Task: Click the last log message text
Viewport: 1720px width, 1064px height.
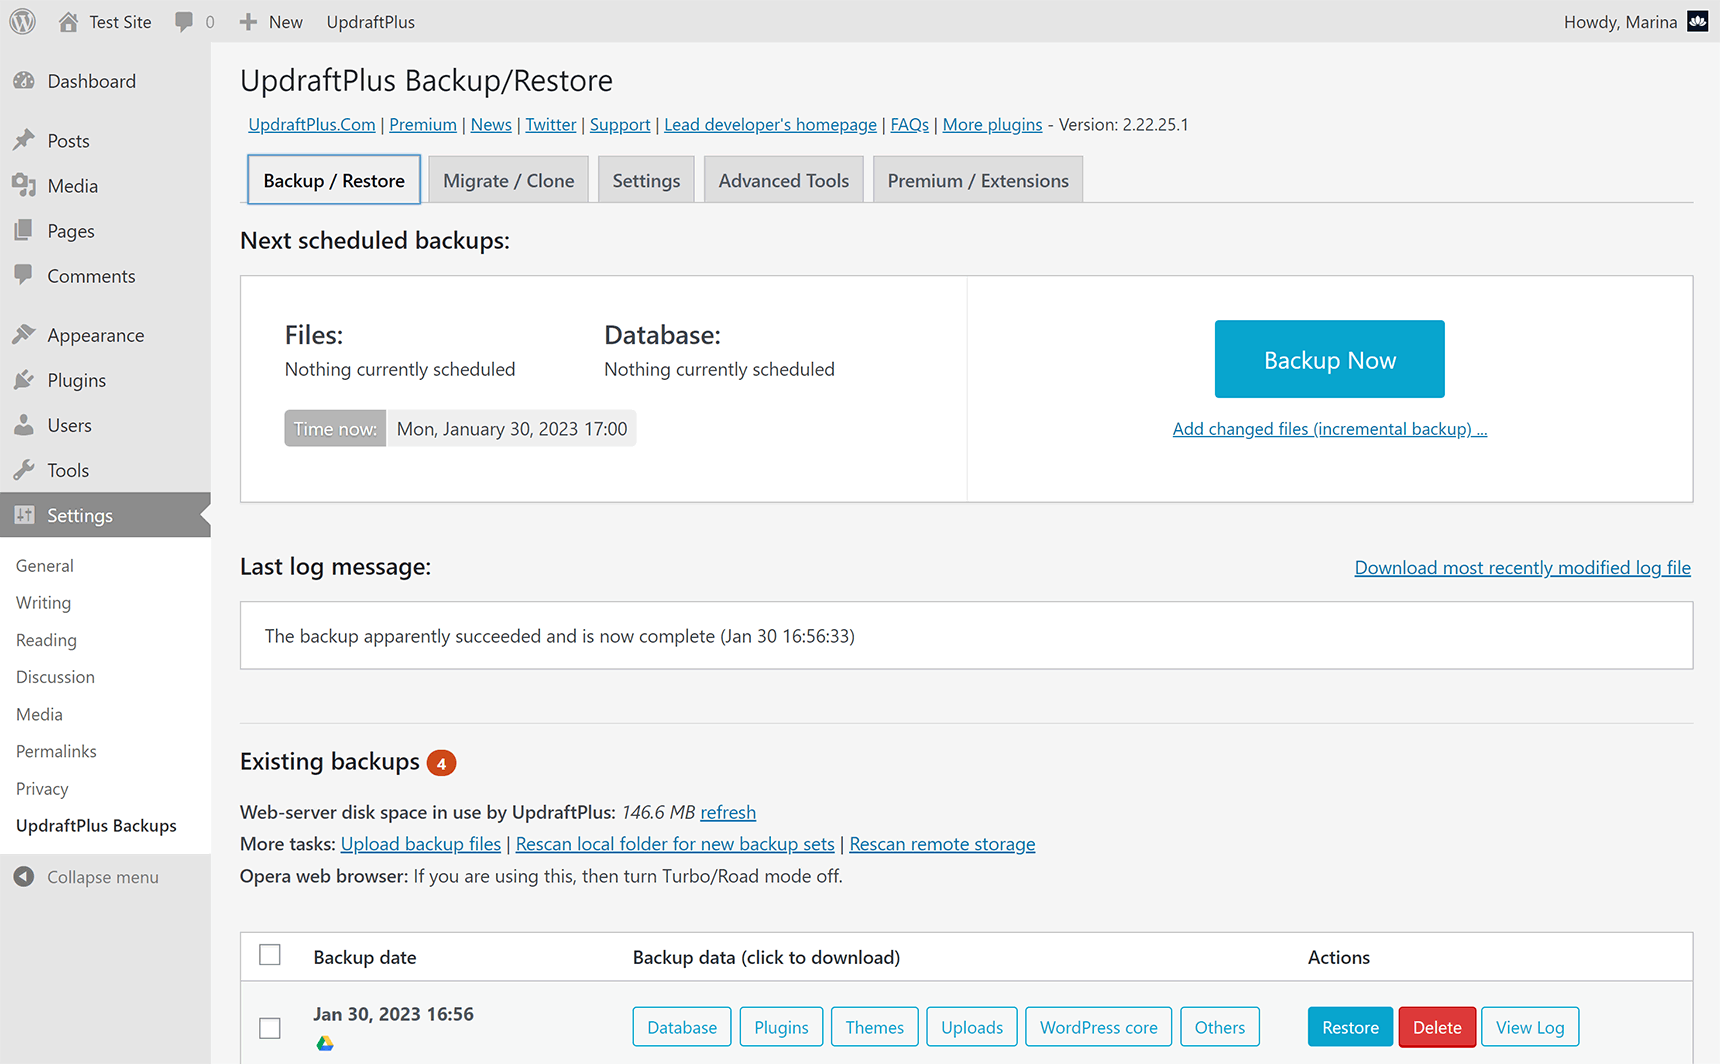Action: pos(559,636)
